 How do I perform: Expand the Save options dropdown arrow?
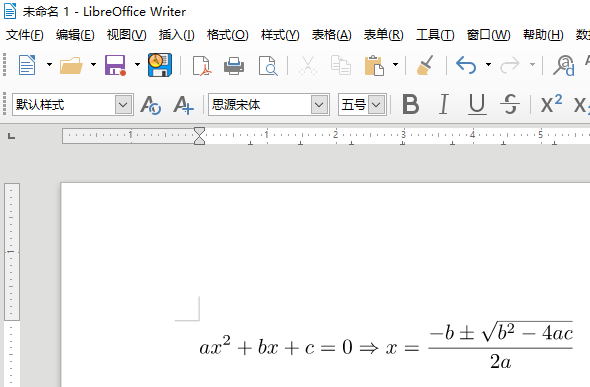pos(137,65)
